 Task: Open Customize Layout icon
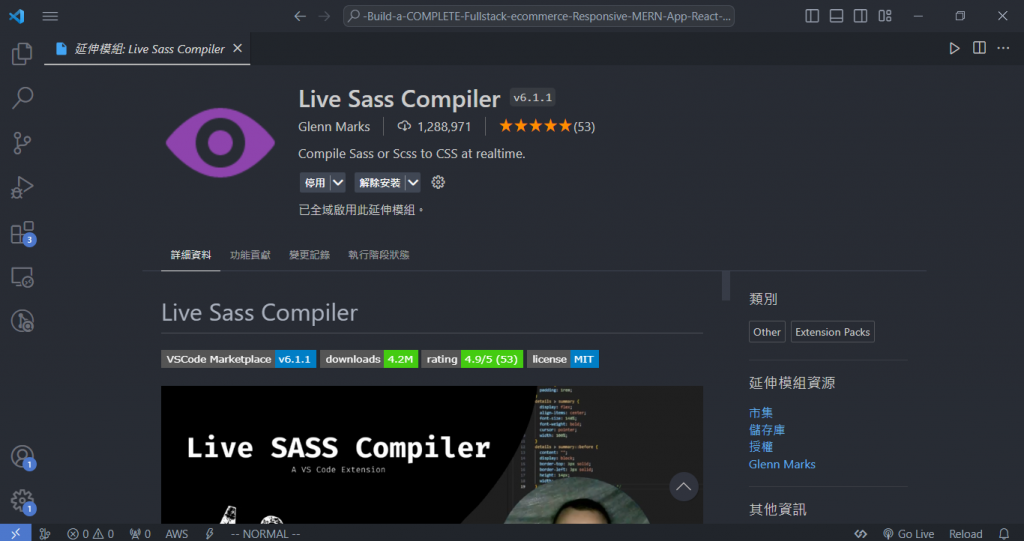885,16
